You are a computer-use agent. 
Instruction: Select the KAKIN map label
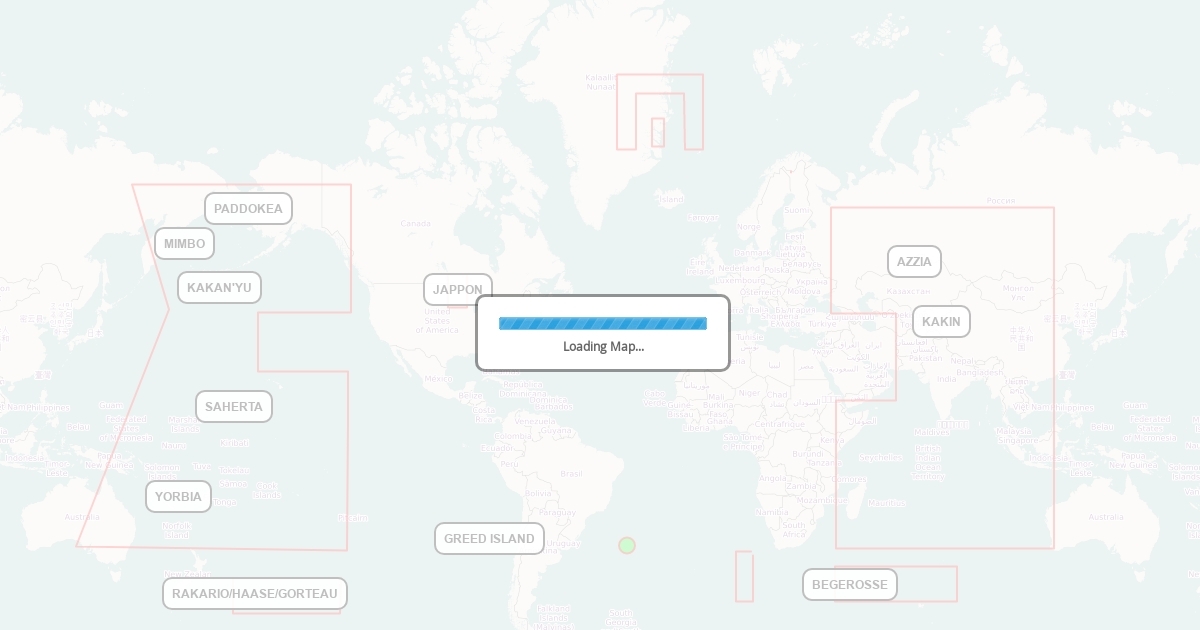[x=941, y=322]
